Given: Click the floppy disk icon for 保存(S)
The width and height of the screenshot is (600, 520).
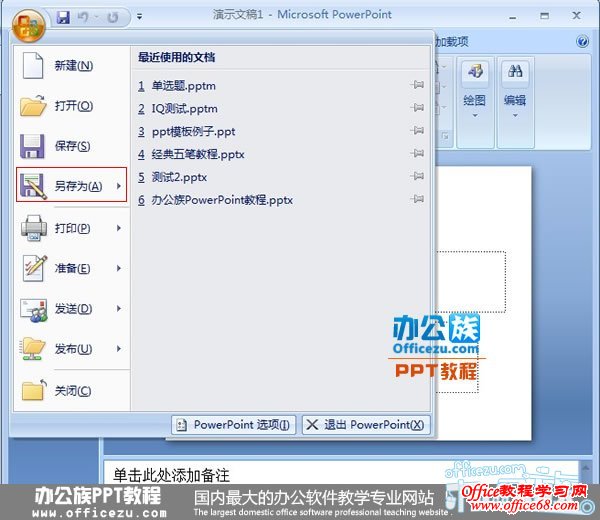Looking at the screenshot, I should [32, 146].
